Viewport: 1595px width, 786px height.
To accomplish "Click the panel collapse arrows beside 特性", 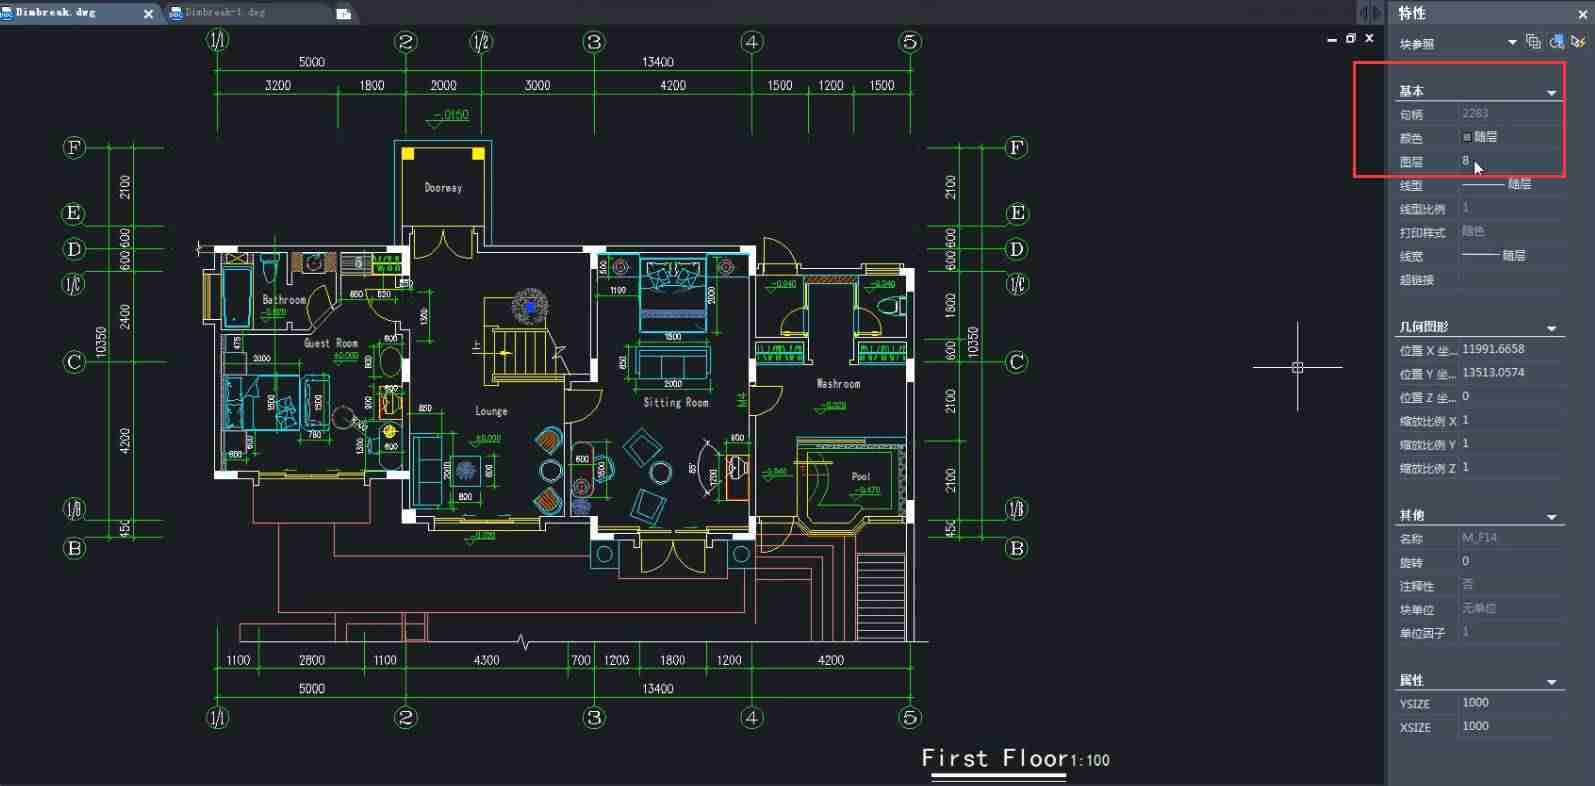I will point(1369,13).
